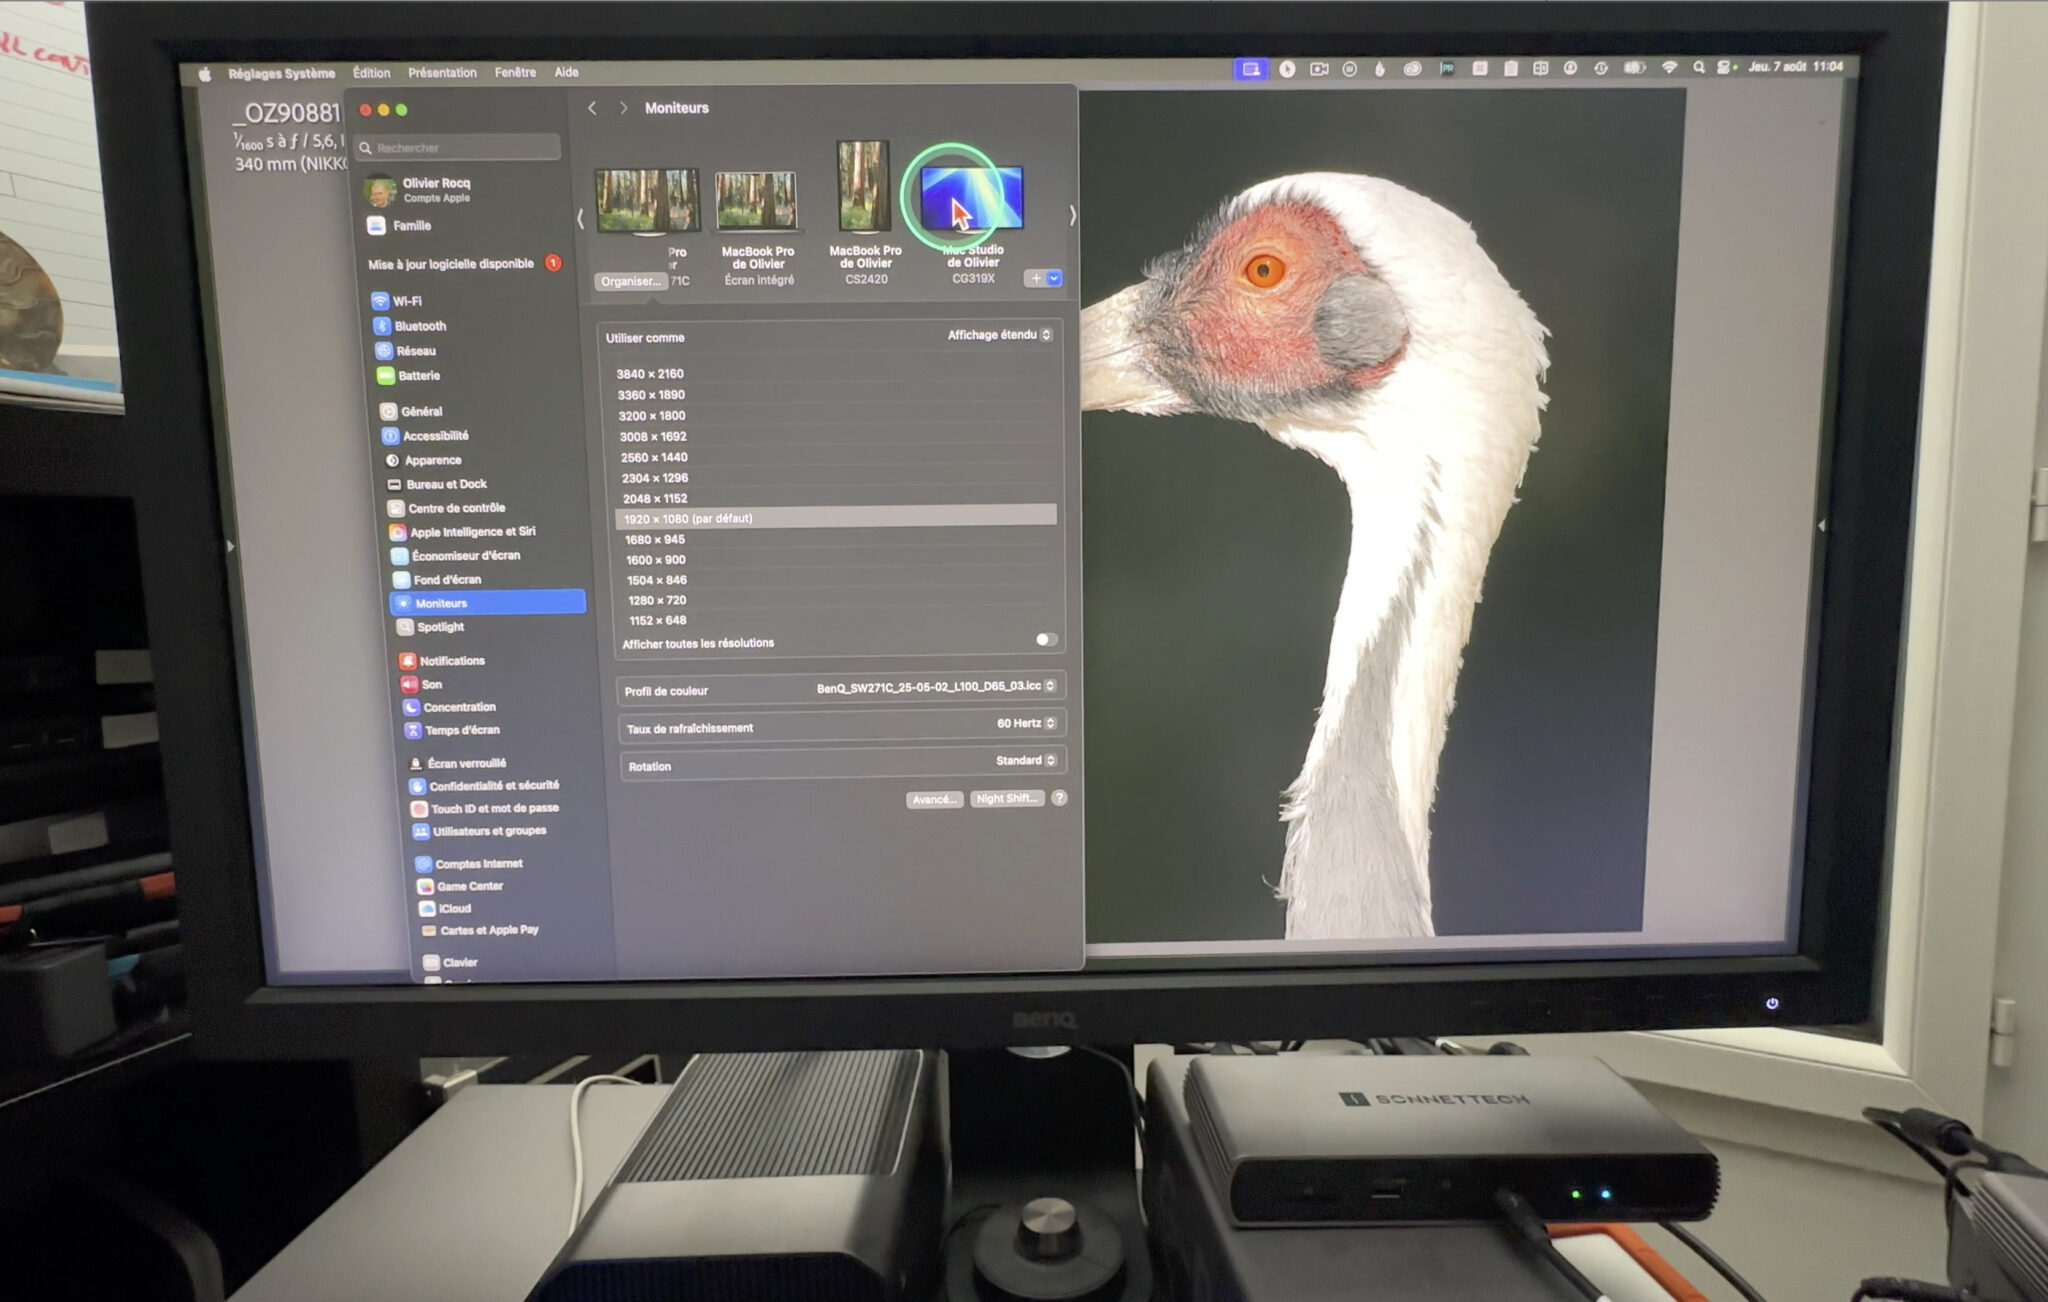Screen dimensions: 2048x1302
Task: Open the Son settings pane
Action: tap(421, 685)
